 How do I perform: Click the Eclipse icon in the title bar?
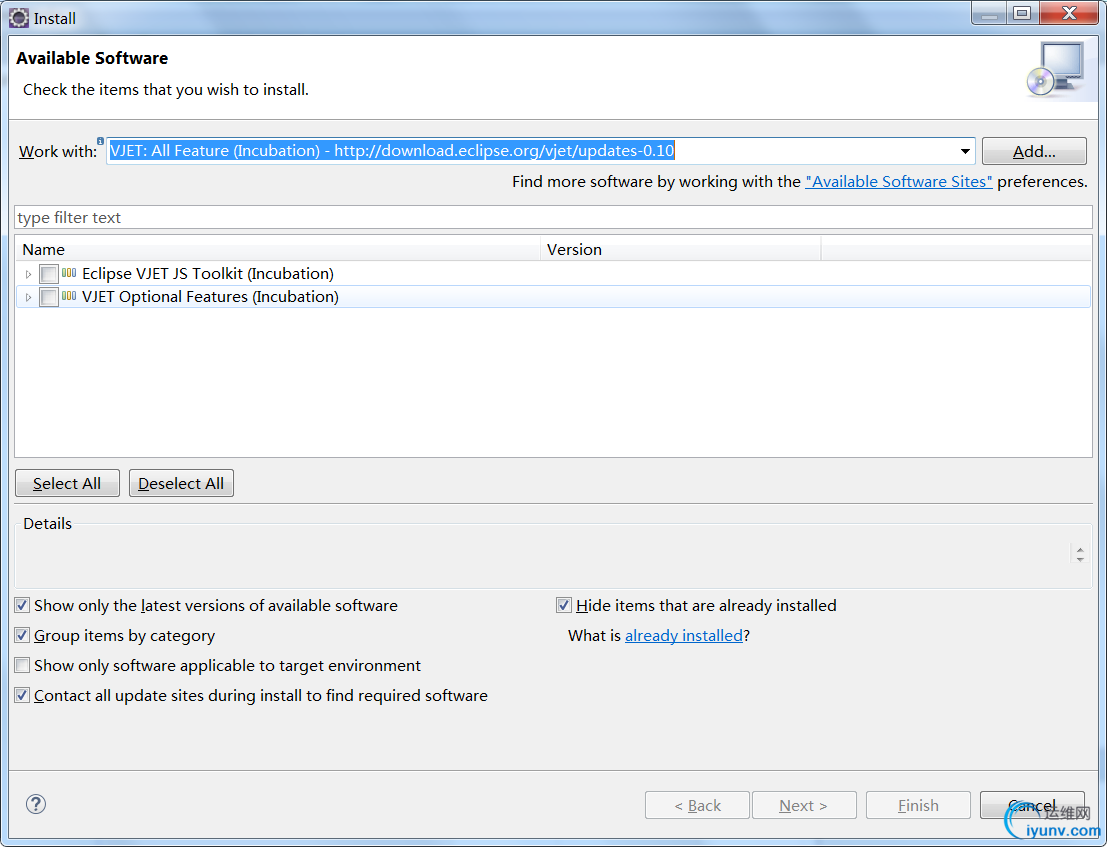click(19, 18)
